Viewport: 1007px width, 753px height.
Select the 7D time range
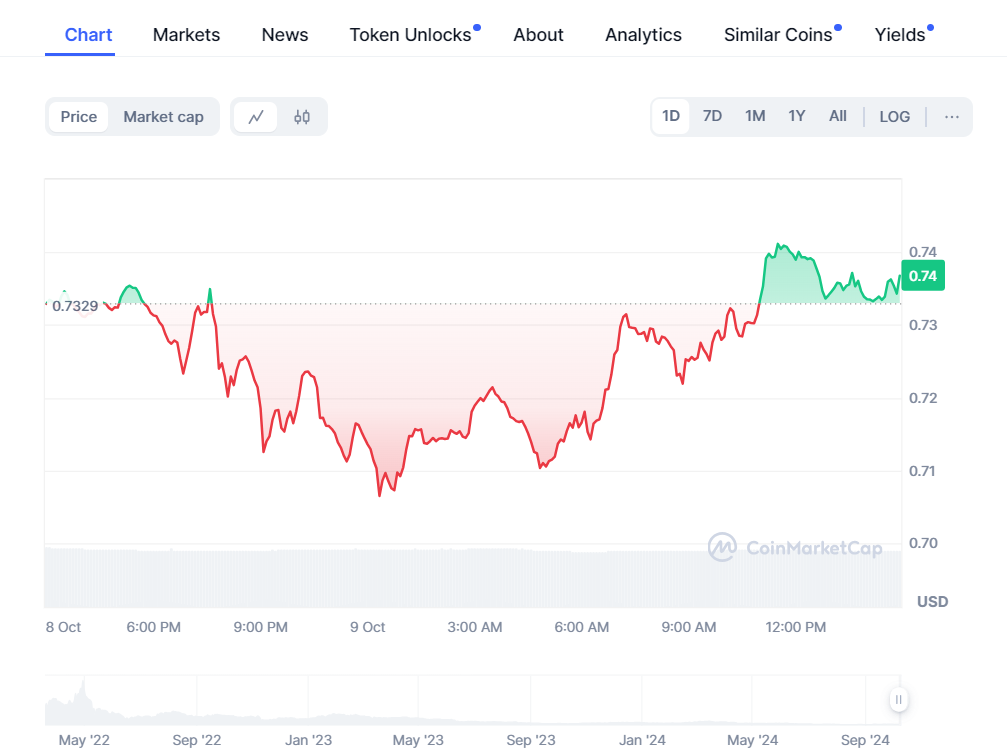pyautogui.click(x=712, y=116)
